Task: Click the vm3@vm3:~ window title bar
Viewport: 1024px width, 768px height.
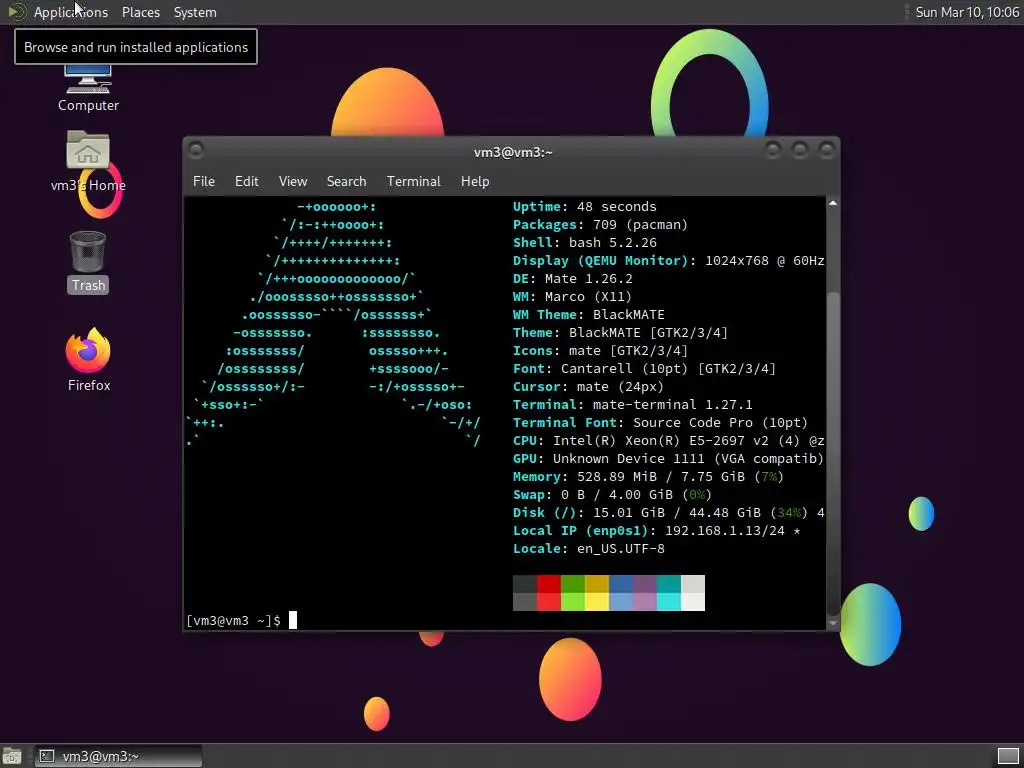Action: (513, 152)
